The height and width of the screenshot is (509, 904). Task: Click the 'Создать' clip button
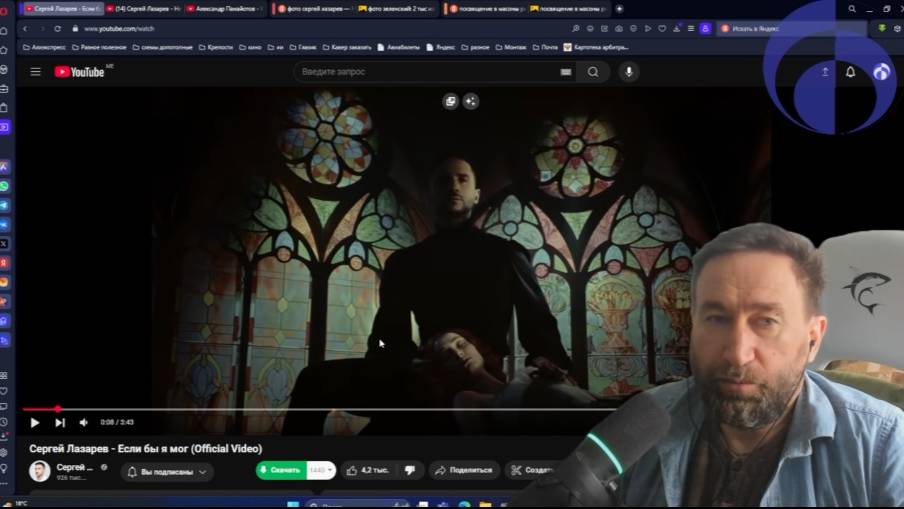pos(532,470)
